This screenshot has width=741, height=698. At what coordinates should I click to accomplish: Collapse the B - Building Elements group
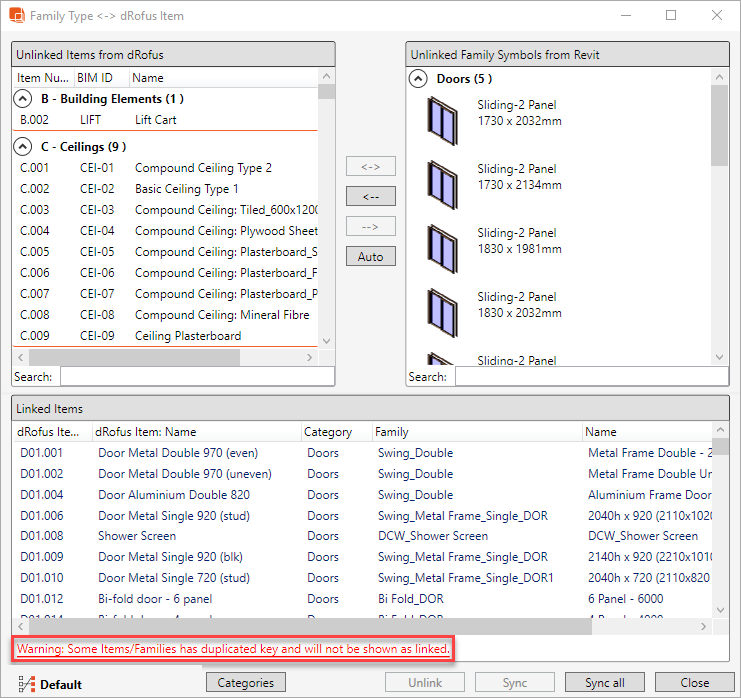(22, 99)
